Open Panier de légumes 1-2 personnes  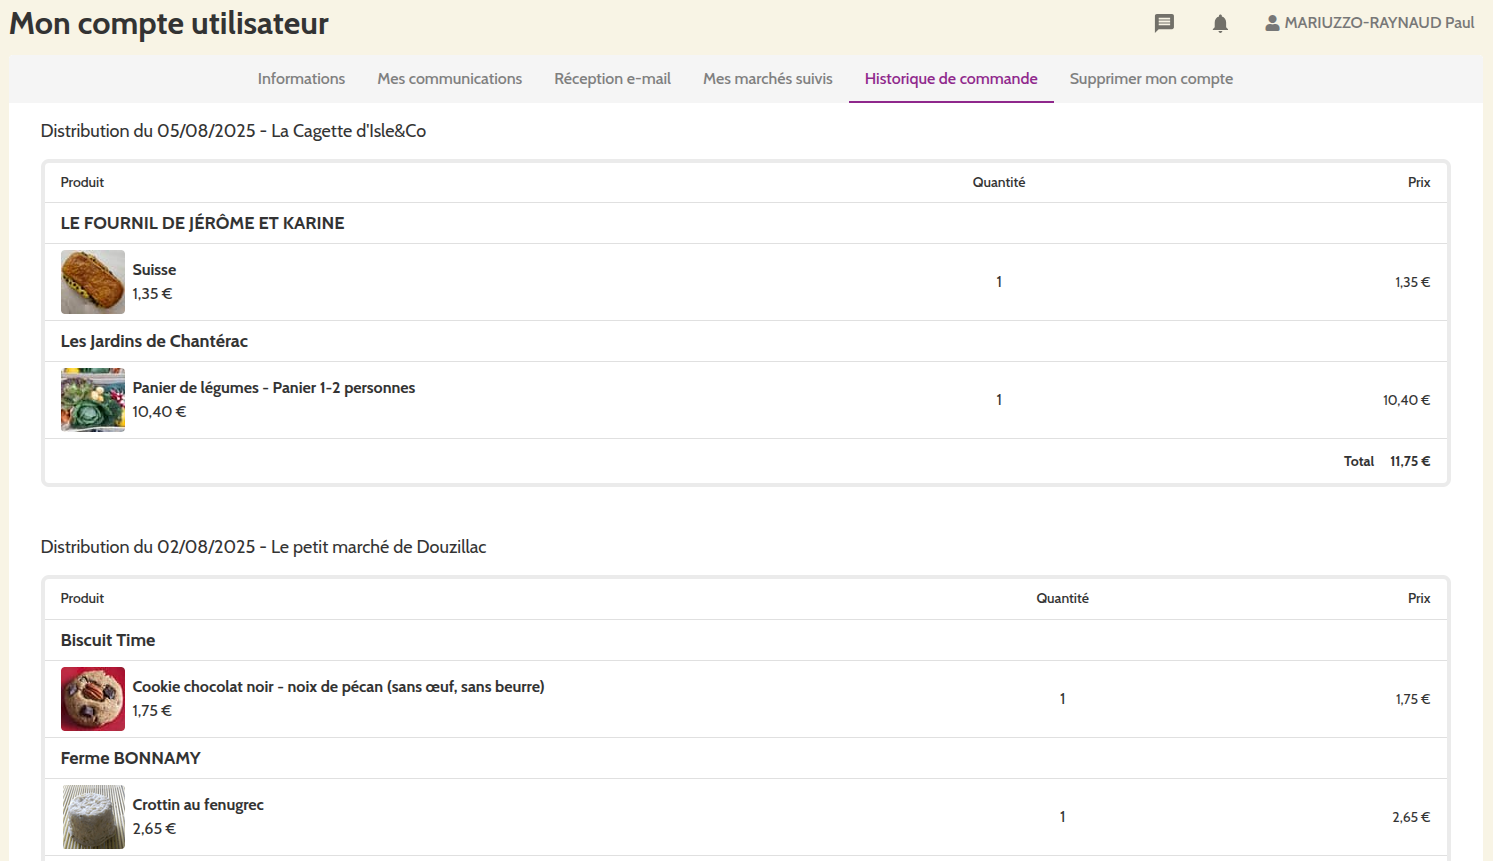(x=273, y=388)
